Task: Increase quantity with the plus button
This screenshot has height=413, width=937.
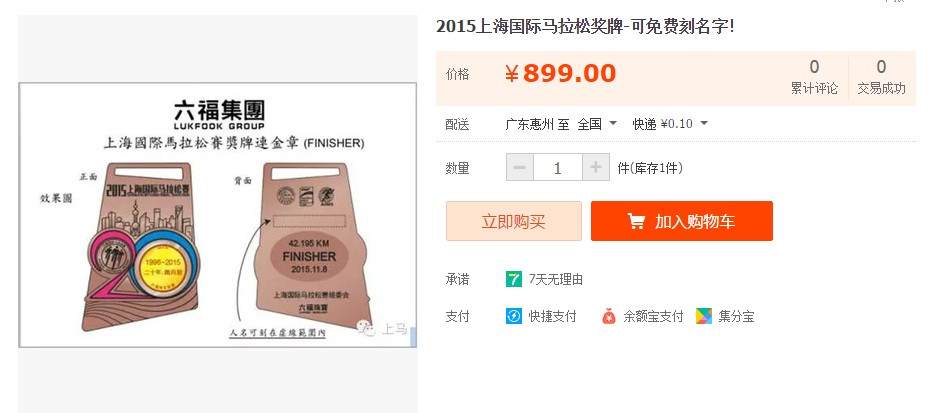Action: pos(596,167)
